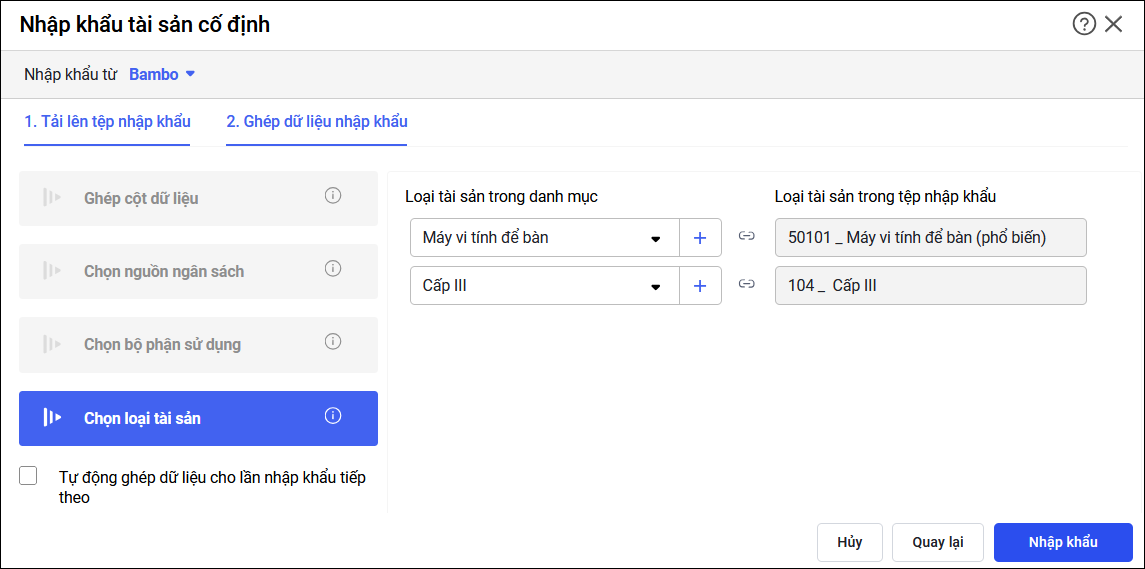Click plus button next to Máy vi tính để bàn

coord(700,238)
